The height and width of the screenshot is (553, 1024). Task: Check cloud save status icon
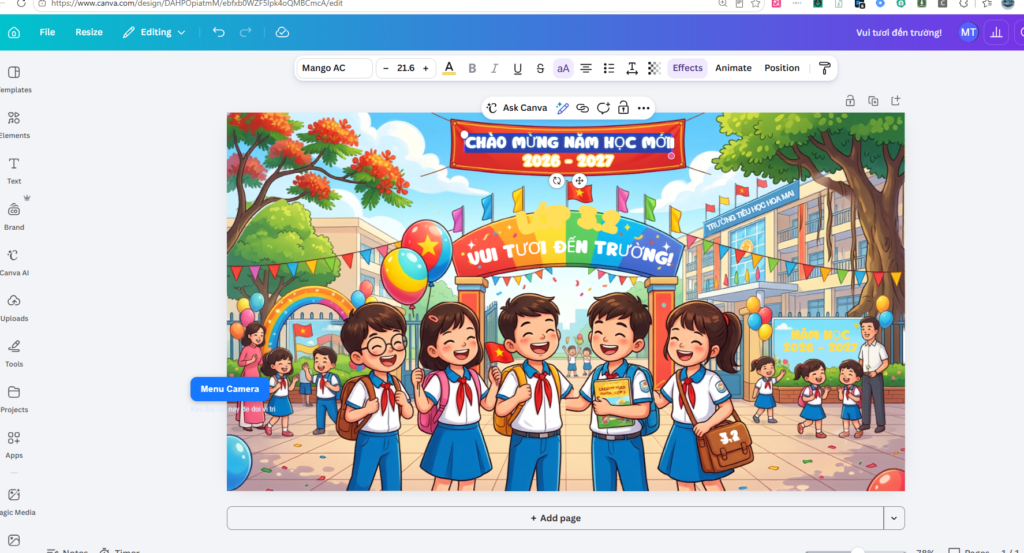282,32
